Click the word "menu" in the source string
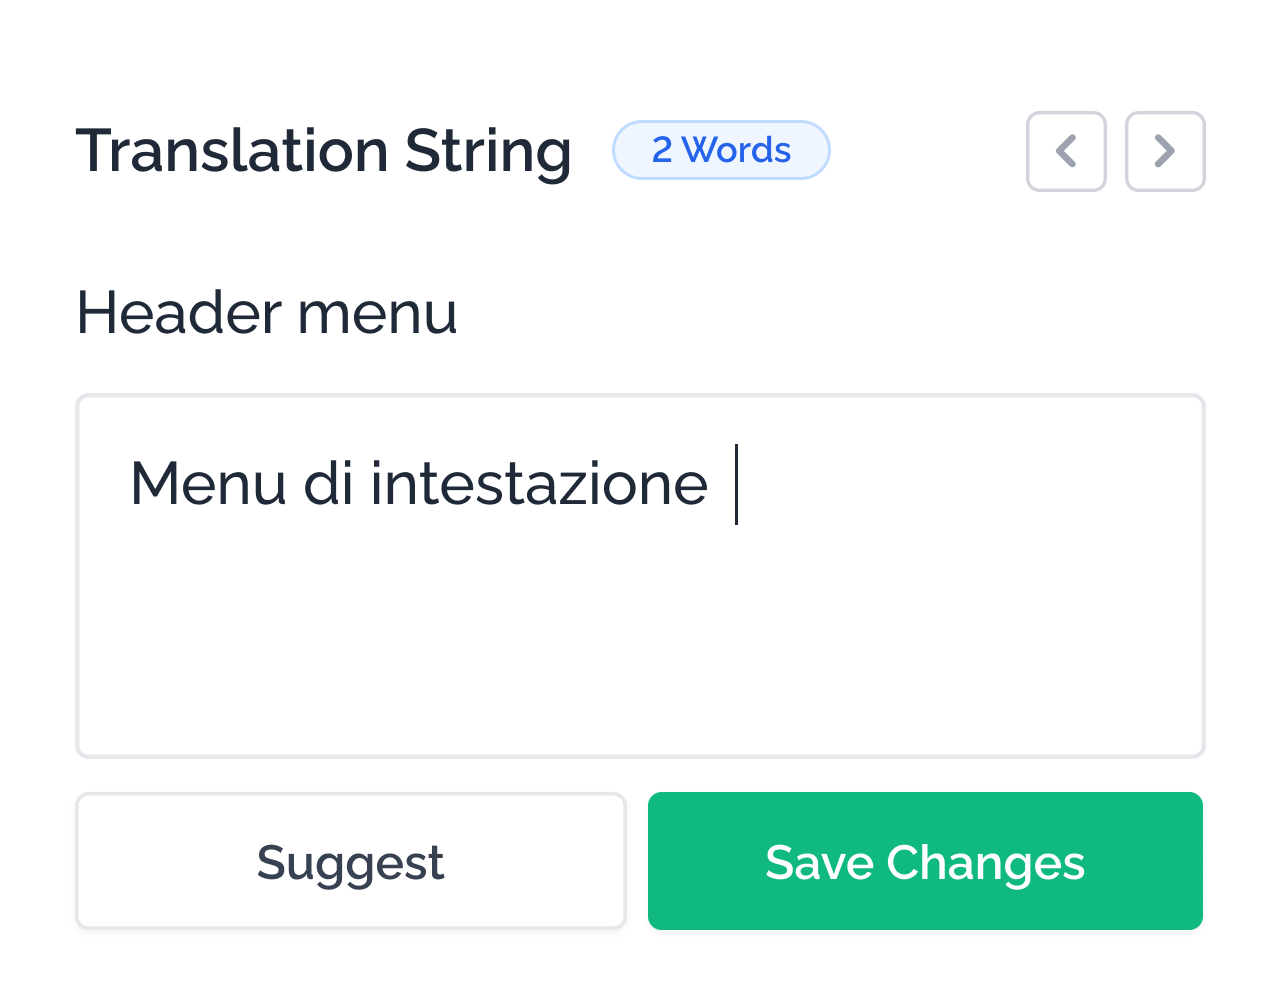Viewport: 1275px width, 1002px height. (377, 312)
